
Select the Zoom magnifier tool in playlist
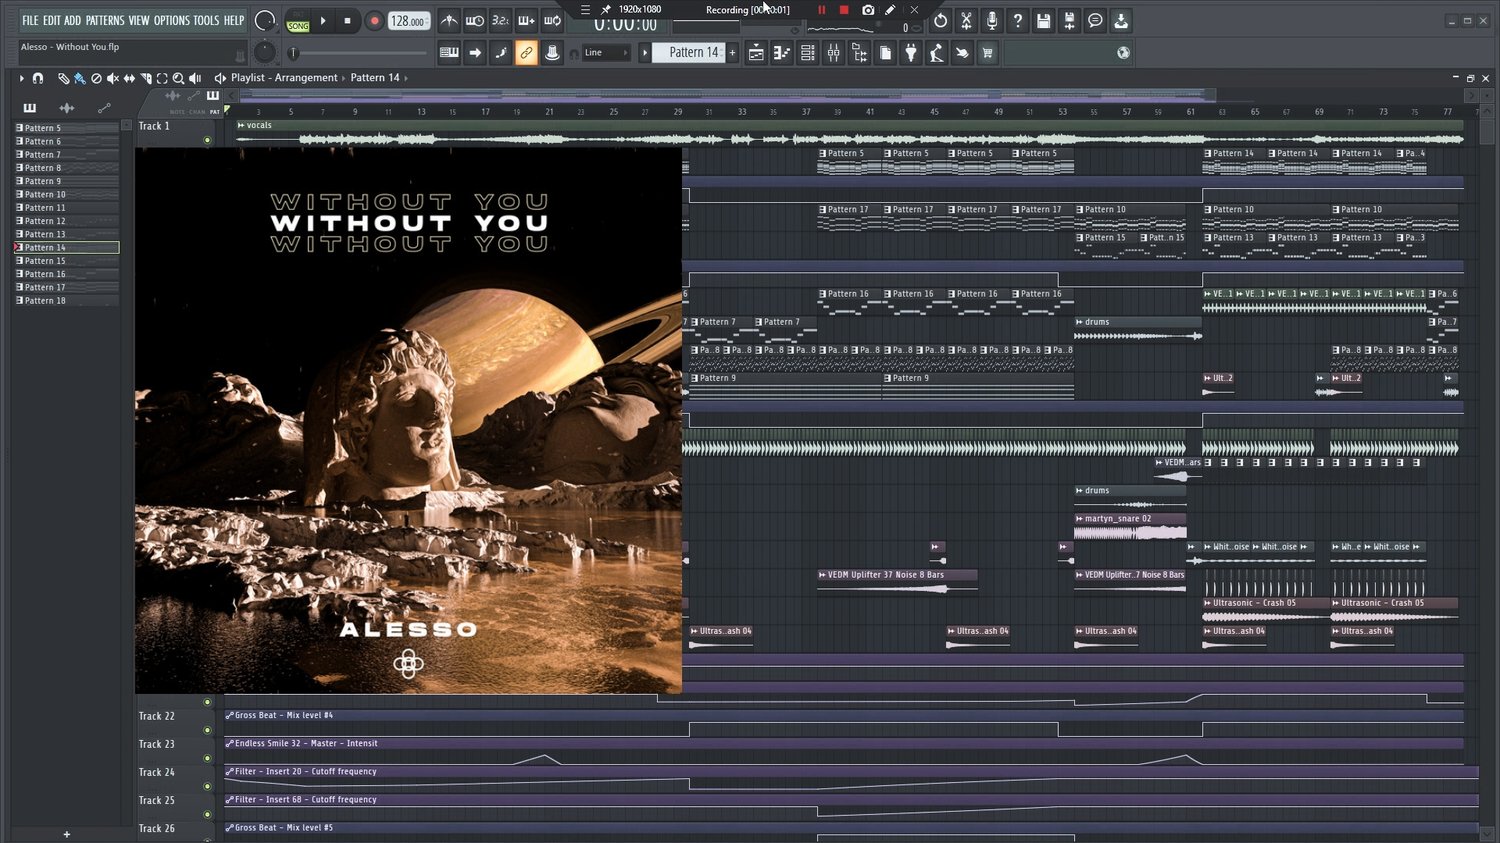[178, 78]
